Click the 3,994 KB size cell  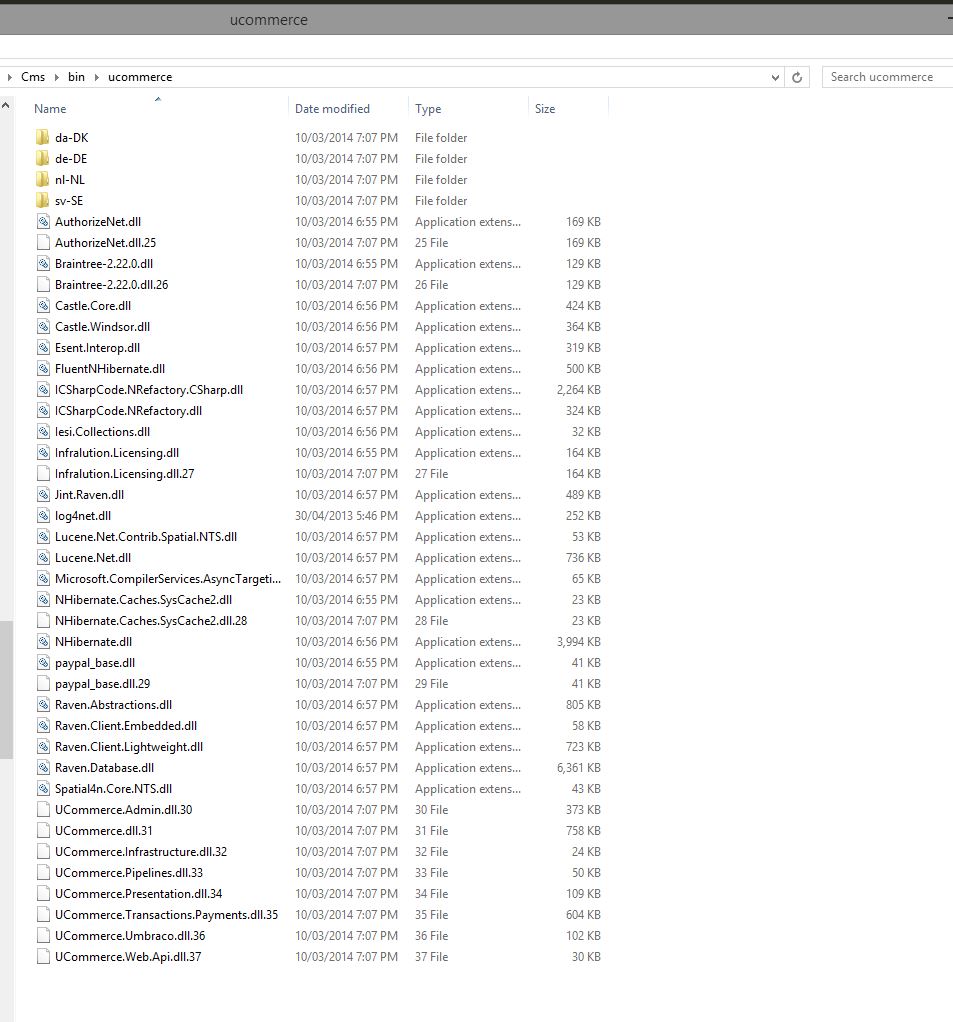579,641
